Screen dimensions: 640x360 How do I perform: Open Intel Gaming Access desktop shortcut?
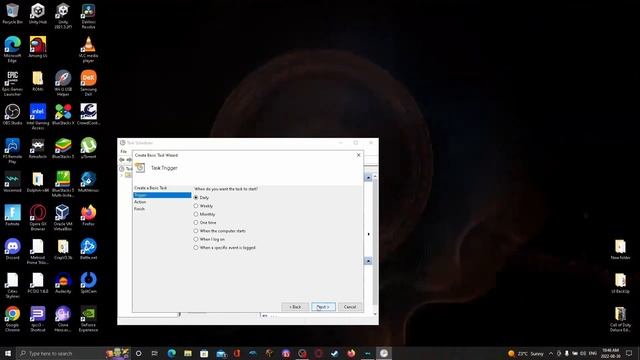38,117
